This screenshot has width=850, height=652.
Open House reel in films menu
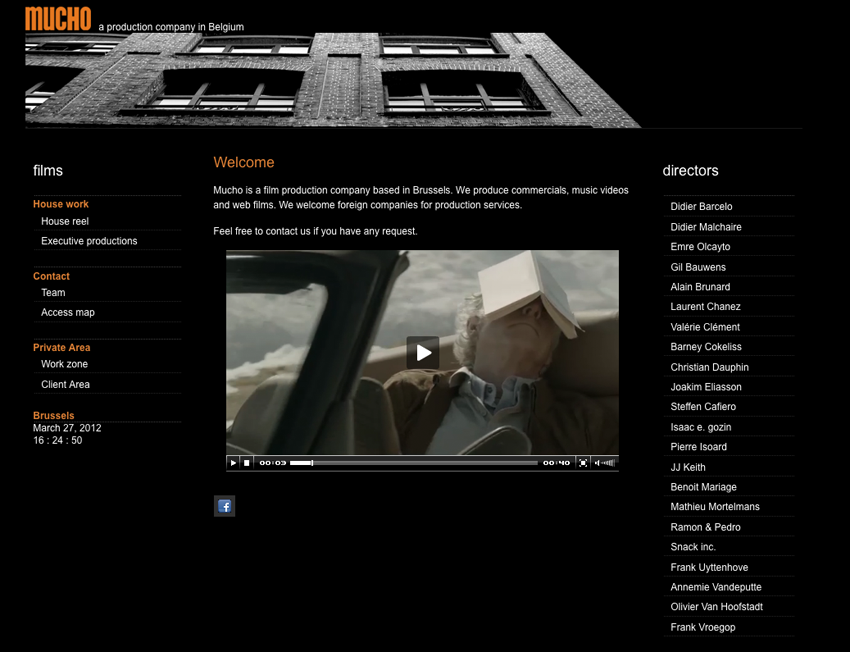click(65, 221)
